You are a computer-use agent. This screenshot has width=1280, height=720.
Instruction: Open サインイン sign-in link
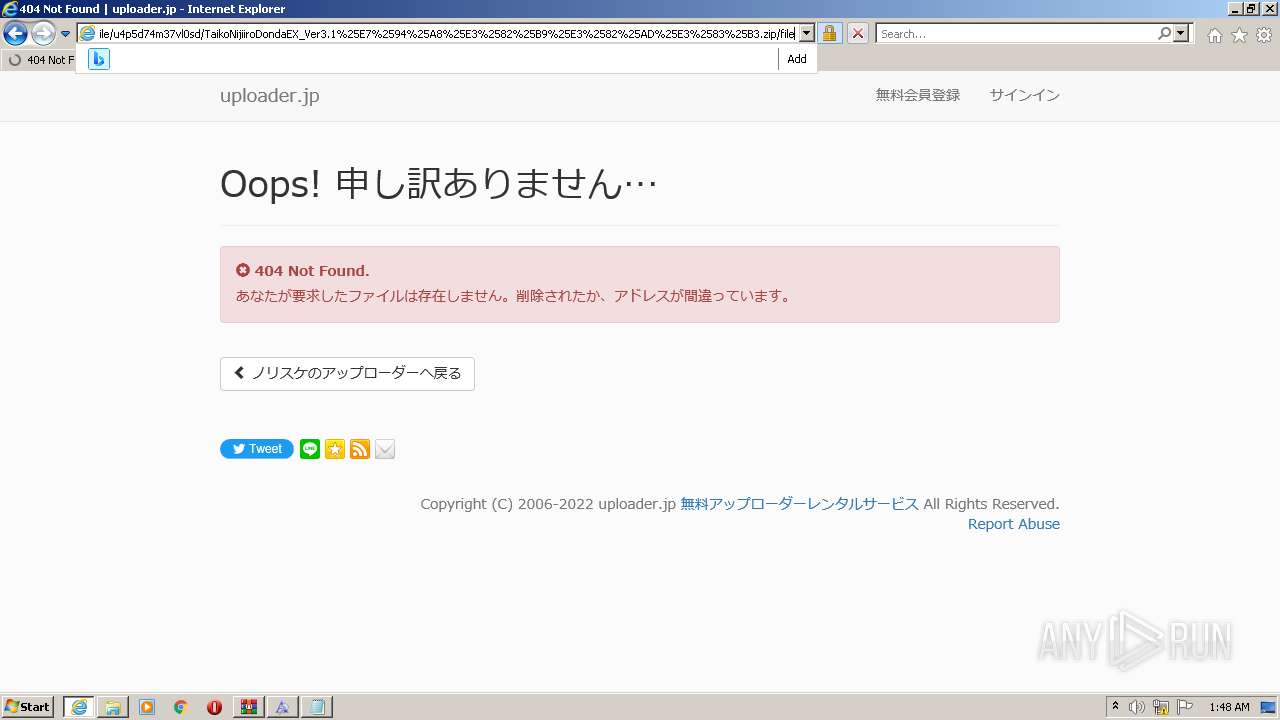click(1025, 95)
